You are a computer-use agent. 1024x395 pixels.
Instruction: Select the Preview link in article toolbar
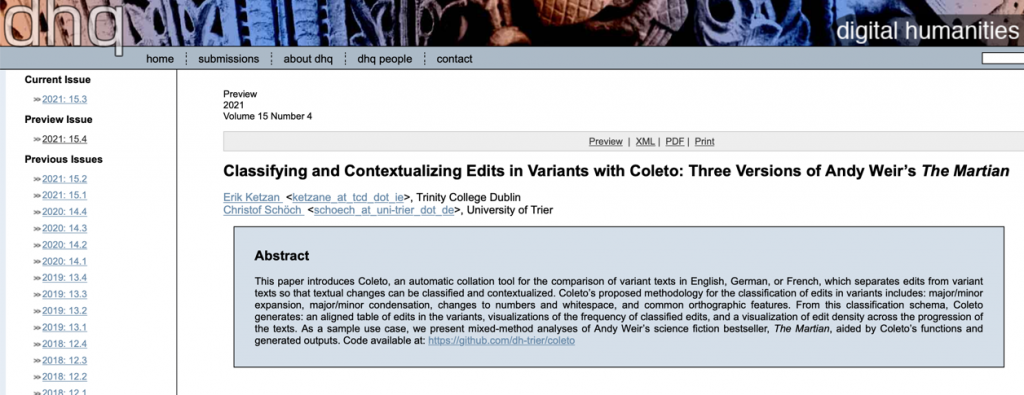pos(605,141)
